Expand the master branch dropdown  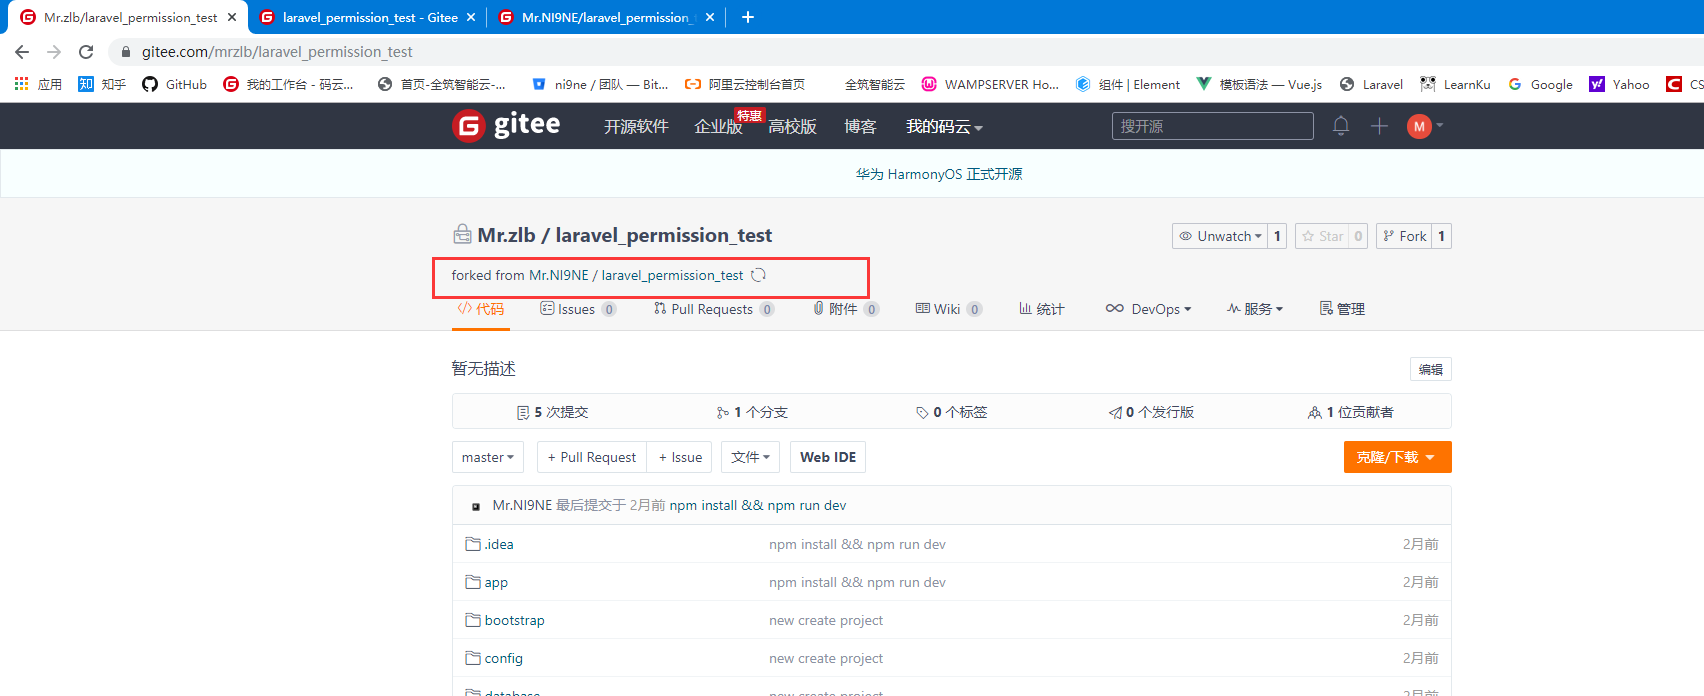(488, 457)
